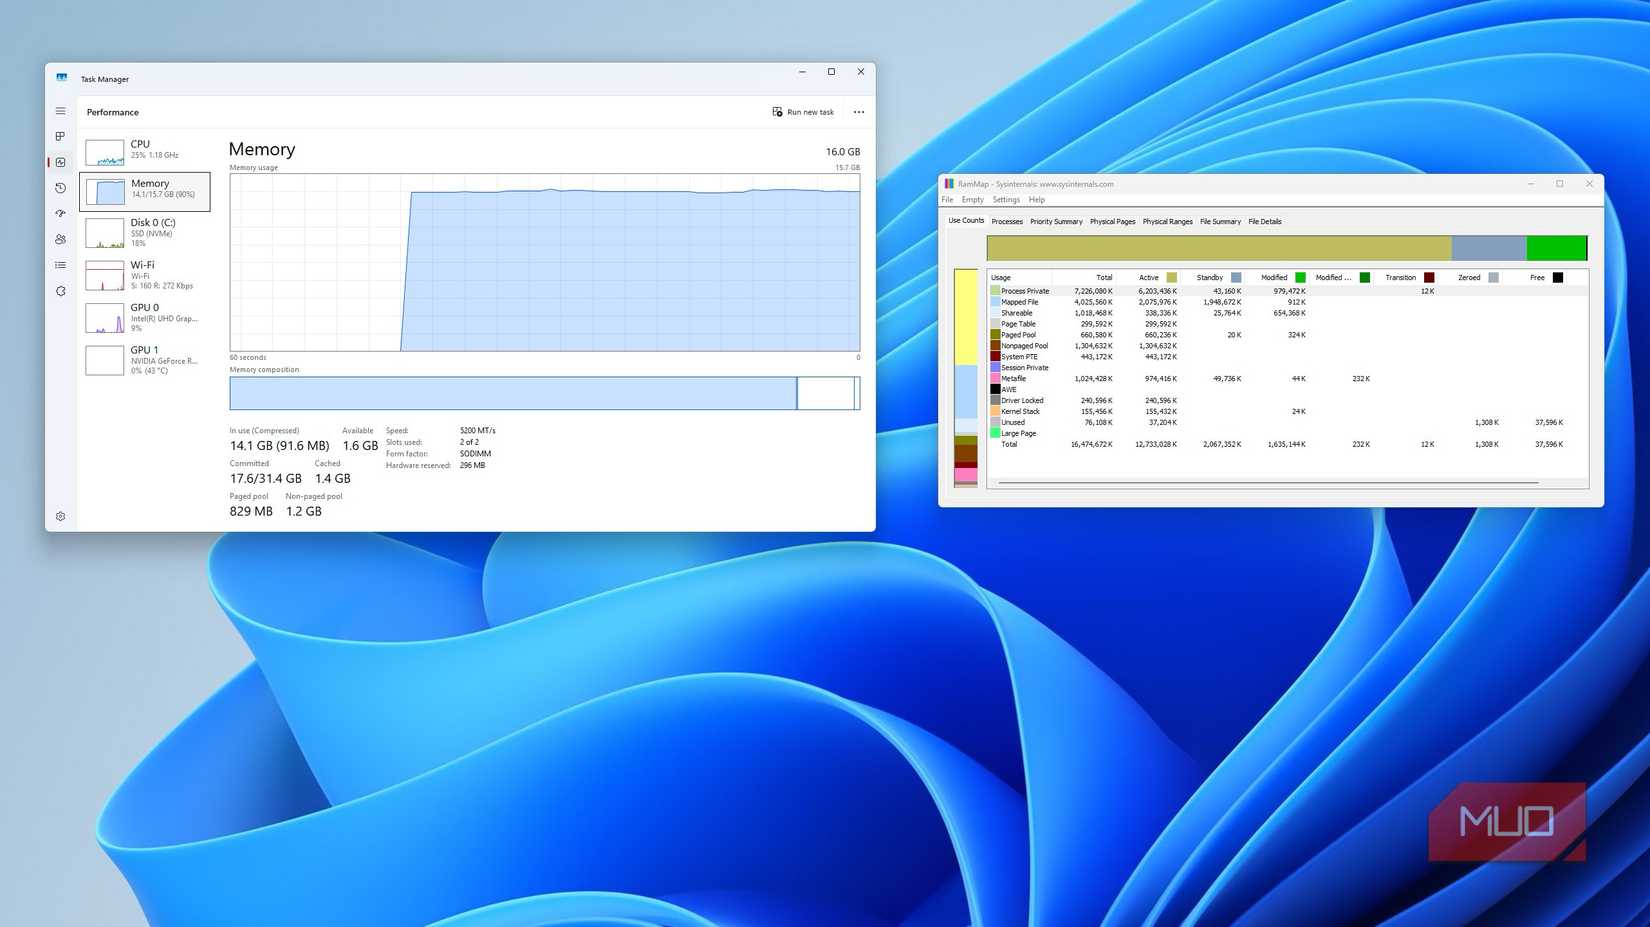The image size is (1650, 927).
Task: Click the Performance graph icon in sidebar
Action: click(60, 161)
